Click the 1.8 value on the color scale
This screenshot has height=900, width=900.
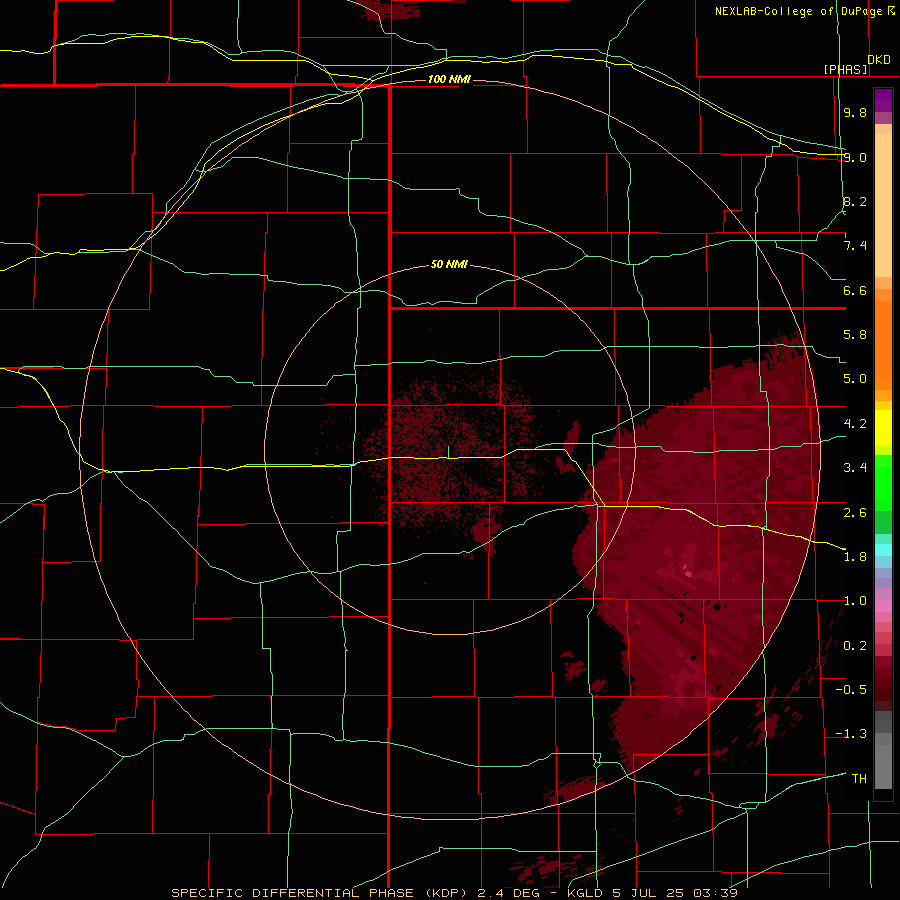tap(855, 557)
